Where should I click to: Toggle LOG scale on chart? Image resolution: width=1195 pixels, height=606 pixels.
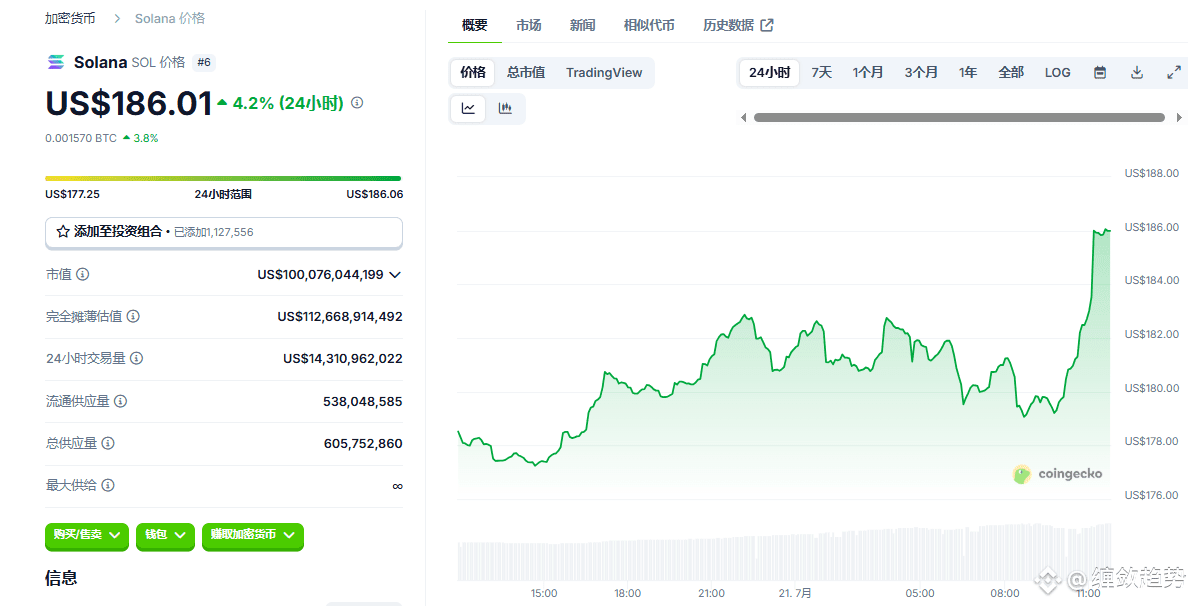click(1057, 72)
